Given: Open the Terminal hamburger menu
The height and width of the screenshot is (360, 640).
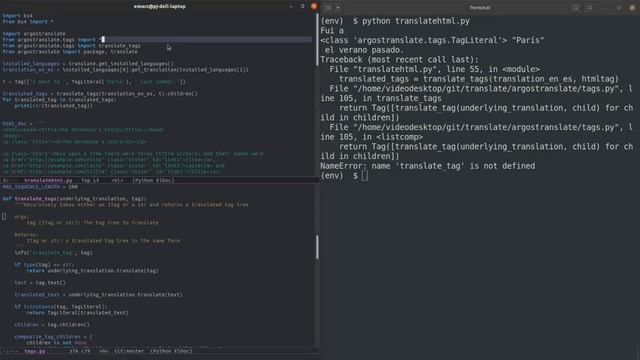Looking at the screenshot, I should (x=589, y=7).
